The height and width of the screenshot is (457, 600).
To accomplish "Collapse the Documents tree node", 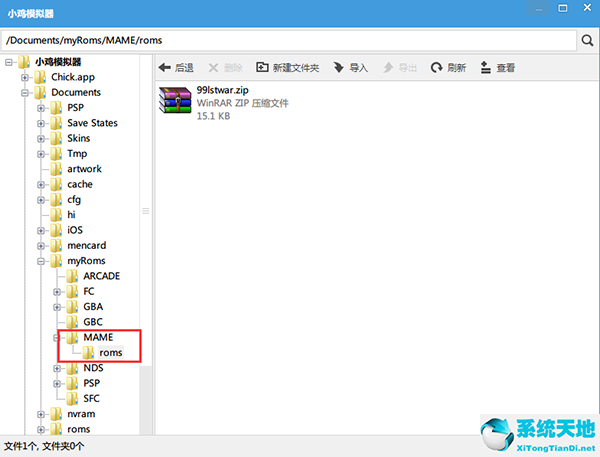I will click(25, 92).
